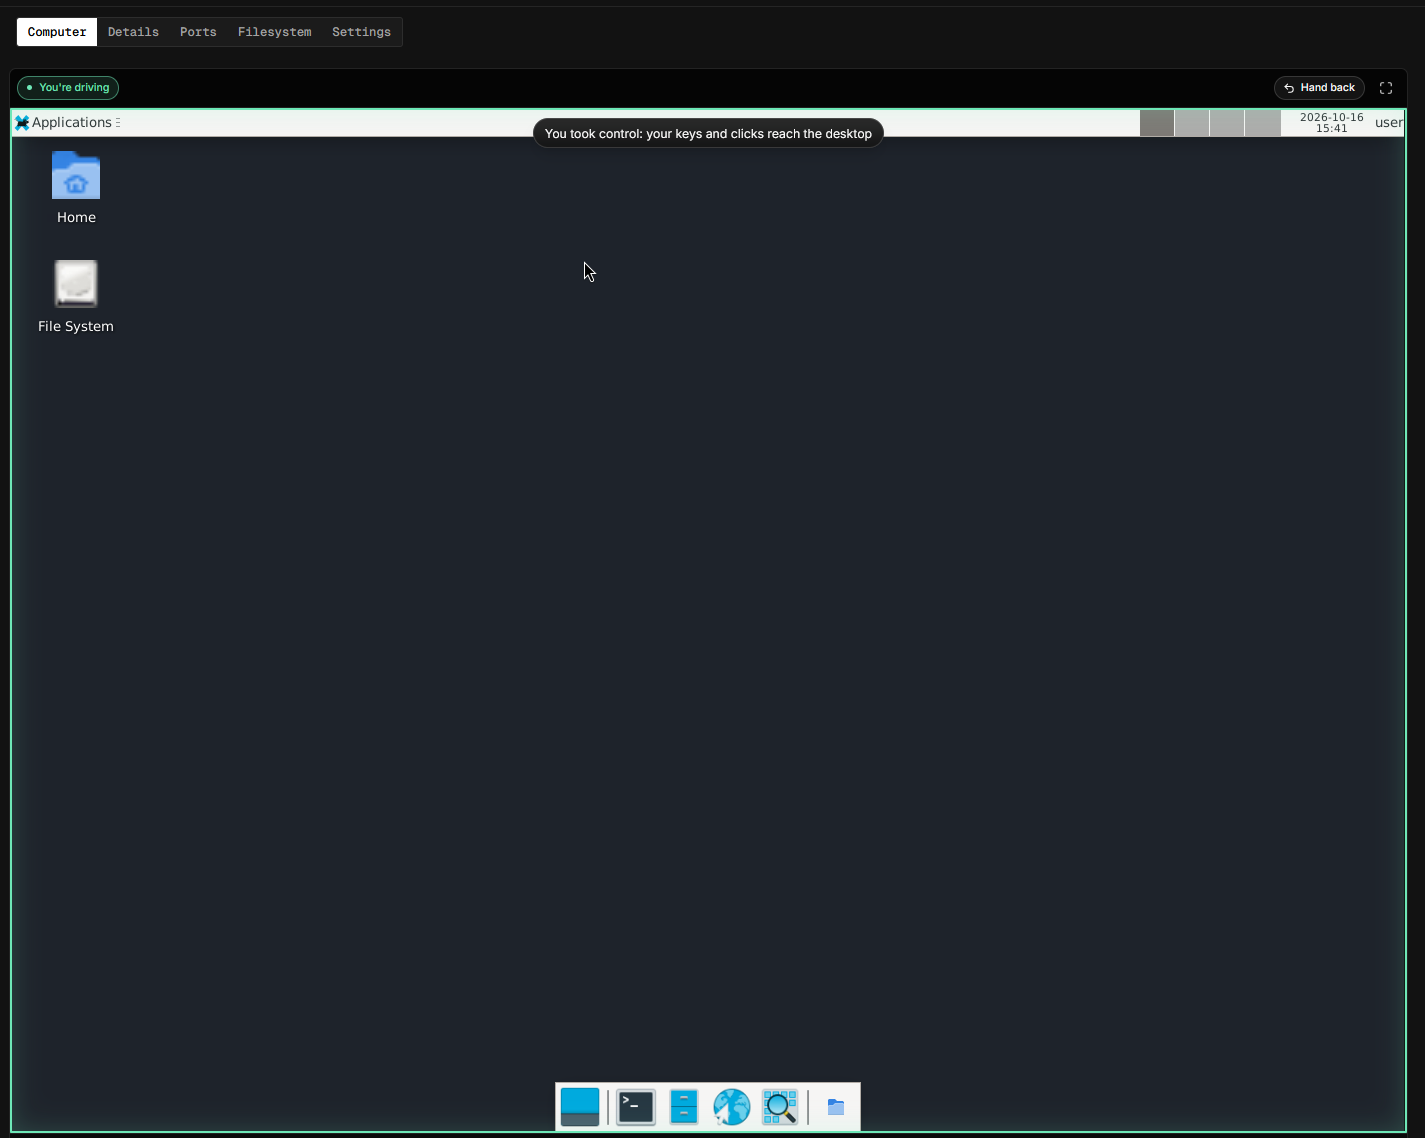Image resolution: width=1425 pixels, height=1138 pixels.
Task: Select the Home folder desktop icon
Action: pyautogui.click(x=76, y=189)
